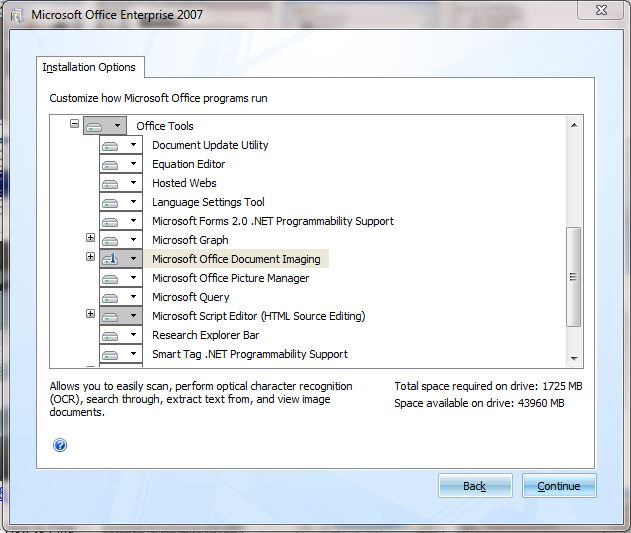Open Equation Editor install dropdown arrow
This screenshot has height=533, width=631.
133,163
